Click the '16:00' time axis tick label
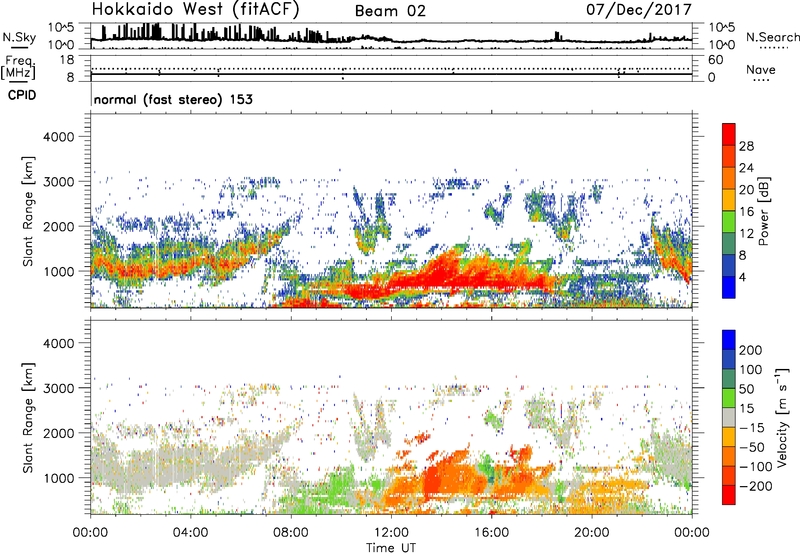The width and height of the screenshot is (800, 554). pyautogui.click(x=491, y=533)
